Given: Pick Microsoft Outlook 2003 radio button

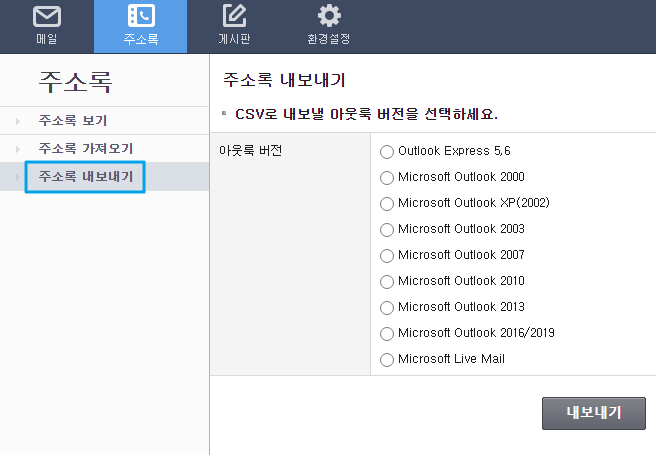Looking at the screenshot, I should (x=387, y=230).
